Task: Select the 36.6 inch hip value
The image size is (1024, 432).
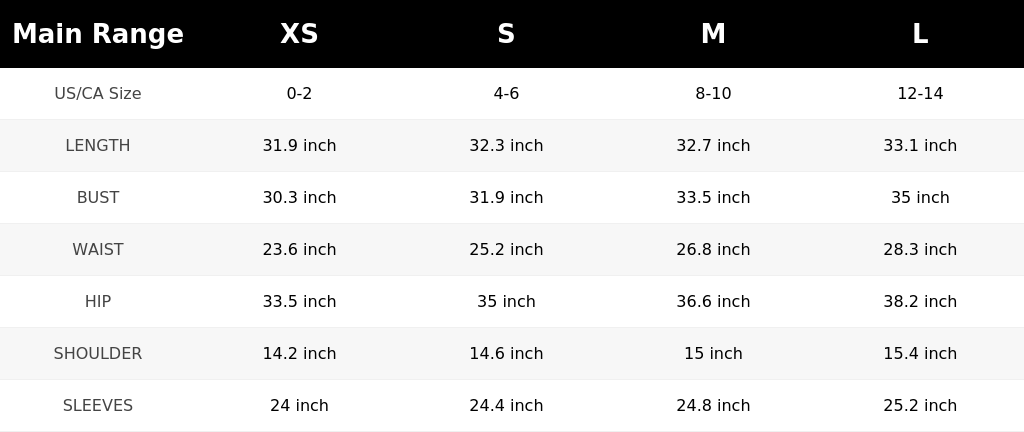Action: click(x=713, y=301)
